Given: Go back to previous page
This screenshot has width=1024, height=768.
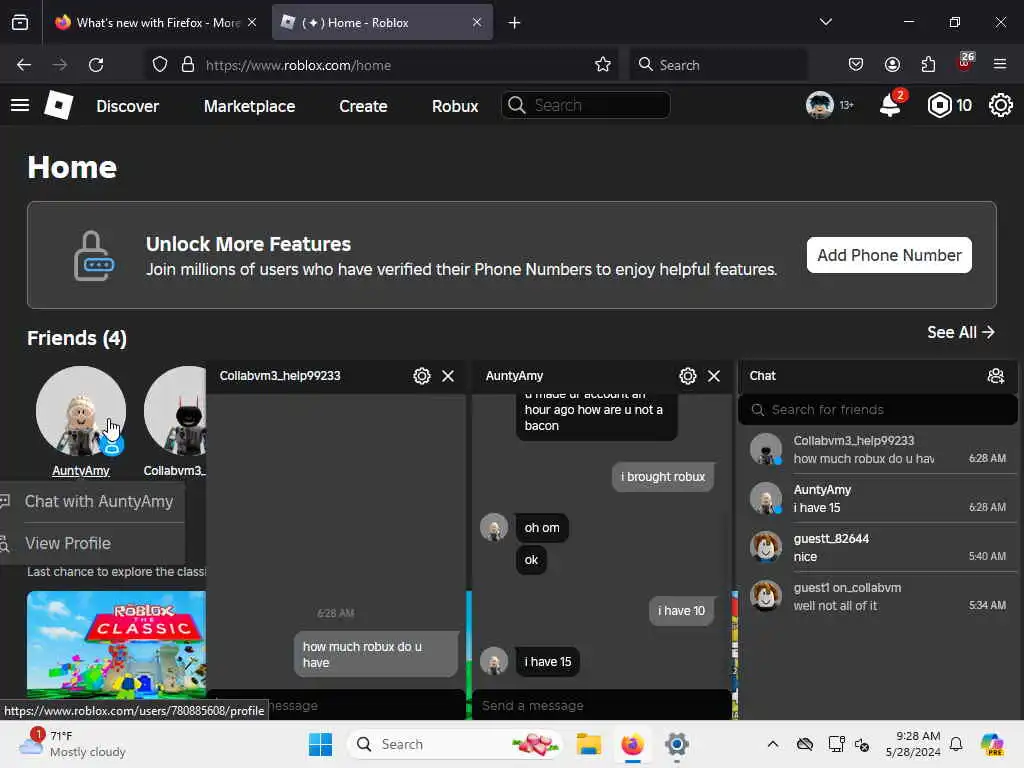Looking at the screenshot, I should pyautogui.click(x=24, y=65).
